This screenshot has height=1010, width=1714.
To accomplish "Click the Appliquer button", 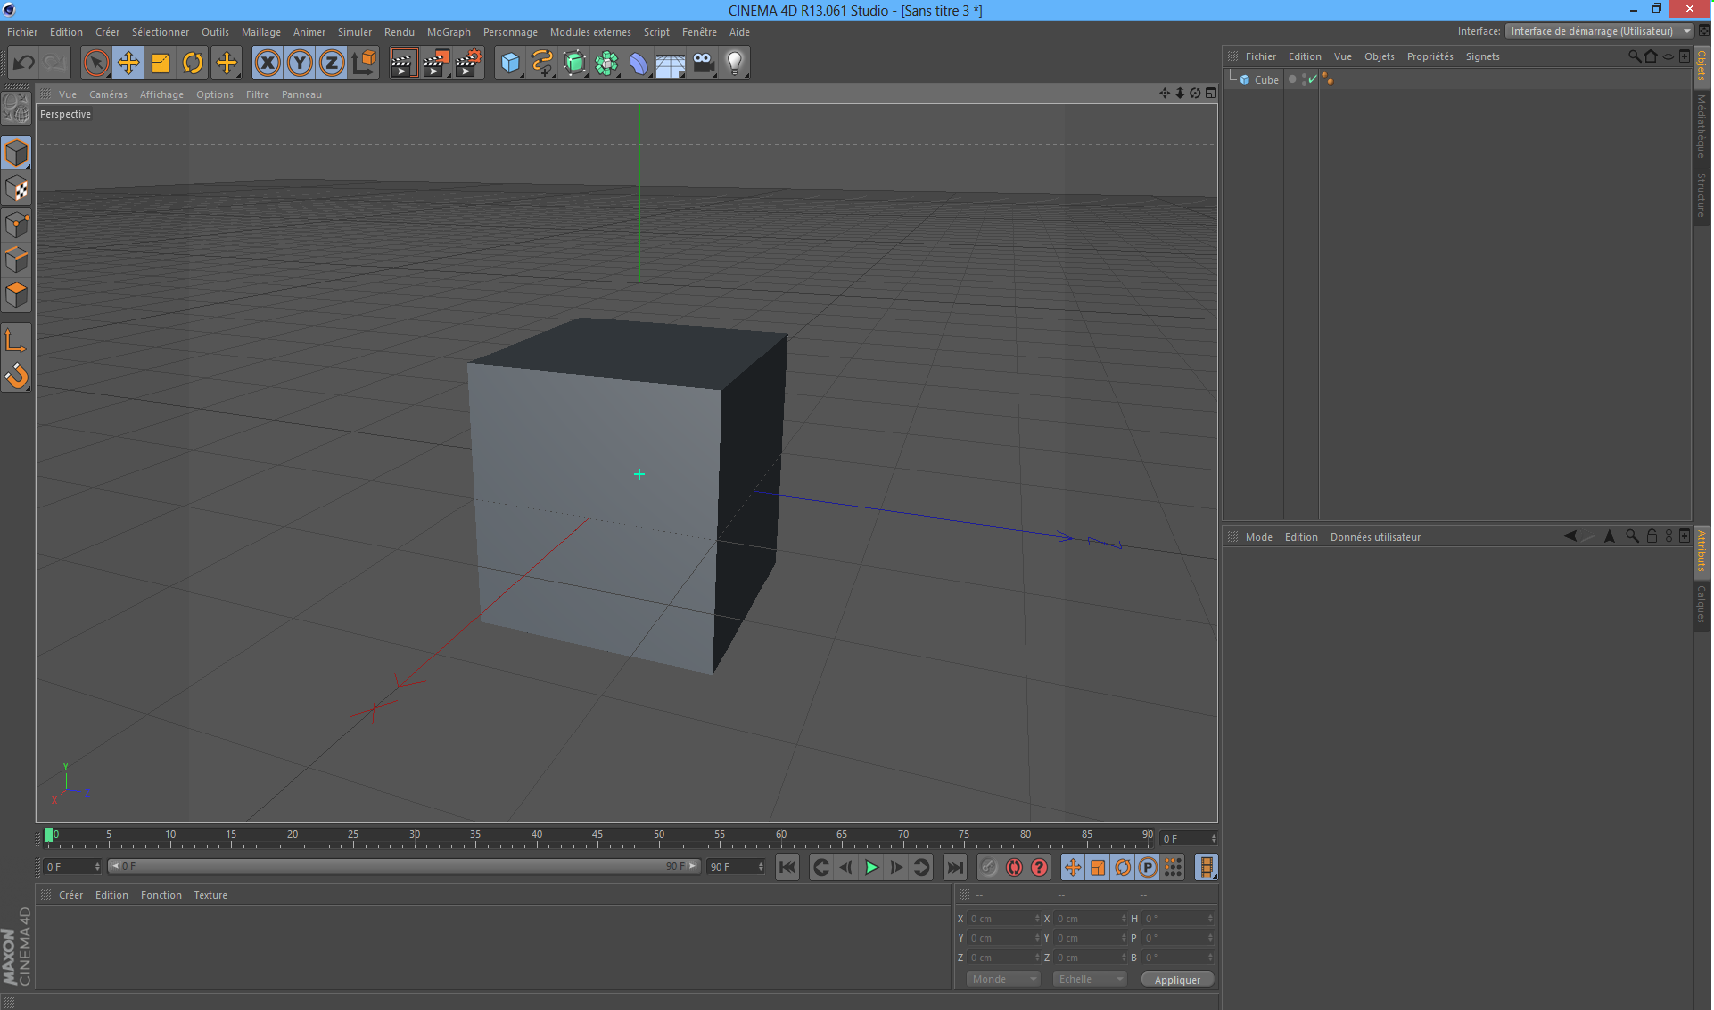I will [x=1177, y=980].
